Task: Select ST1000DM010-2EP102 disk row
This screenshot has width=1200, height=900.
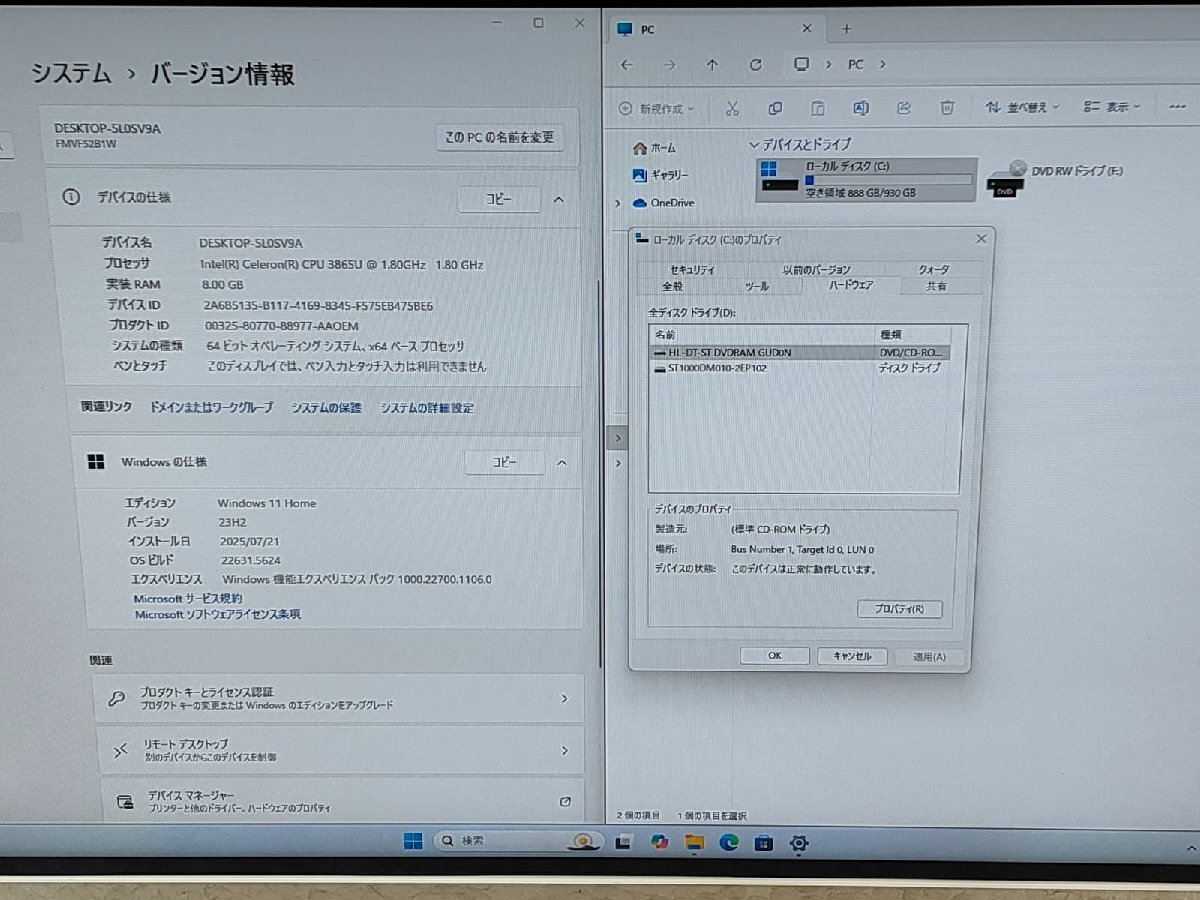Action: click(799, 368)
